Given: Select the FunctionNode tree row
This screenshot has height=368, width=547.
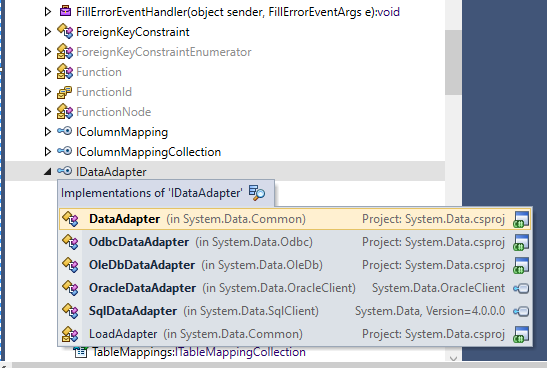Looking at the screenshot, I should [x=225, y=112].
